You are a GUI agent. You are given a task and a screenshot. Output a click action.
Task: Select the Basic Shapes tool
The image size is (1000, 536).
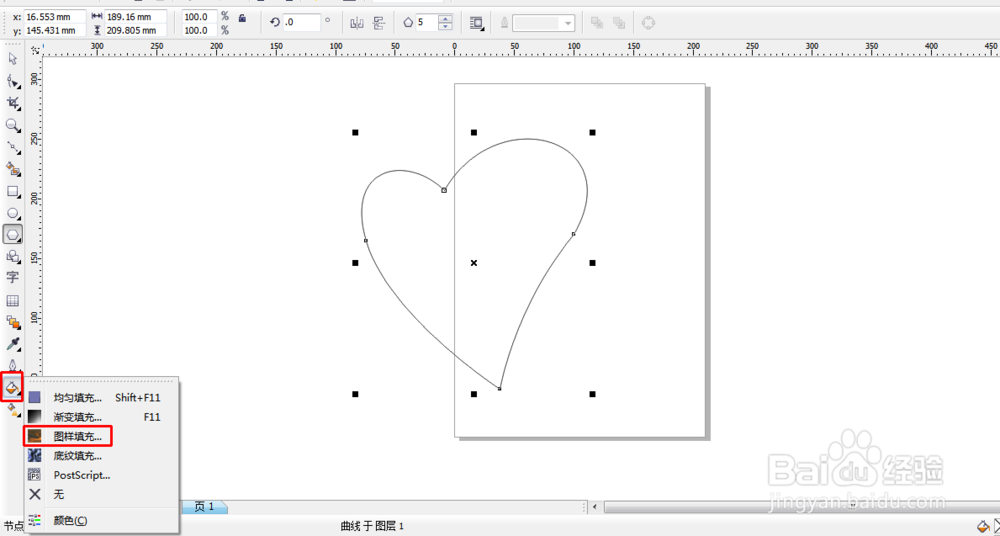click(x=12, y=257)
